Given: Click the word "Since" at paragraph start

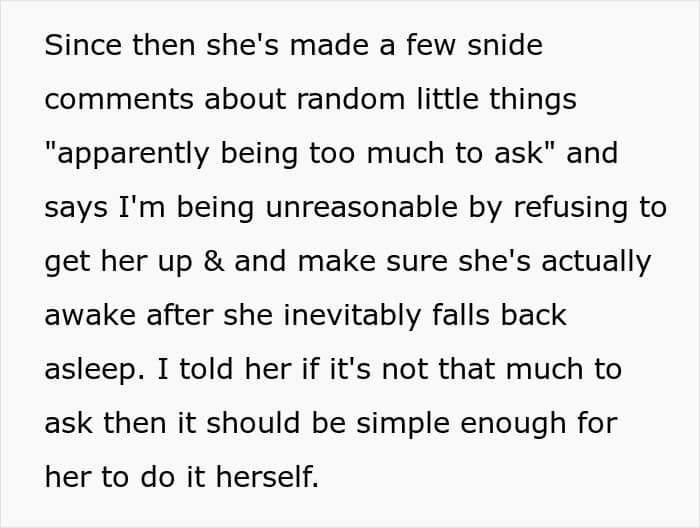Looking at the screenshot, I should coord(83,46).
